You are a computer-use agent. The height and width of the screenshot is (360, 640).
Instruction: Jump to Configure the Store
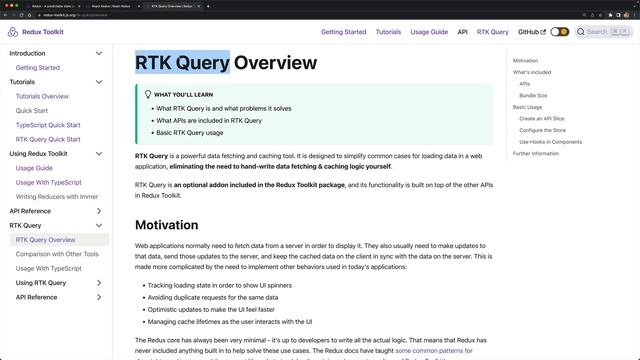tap(542, 130)
